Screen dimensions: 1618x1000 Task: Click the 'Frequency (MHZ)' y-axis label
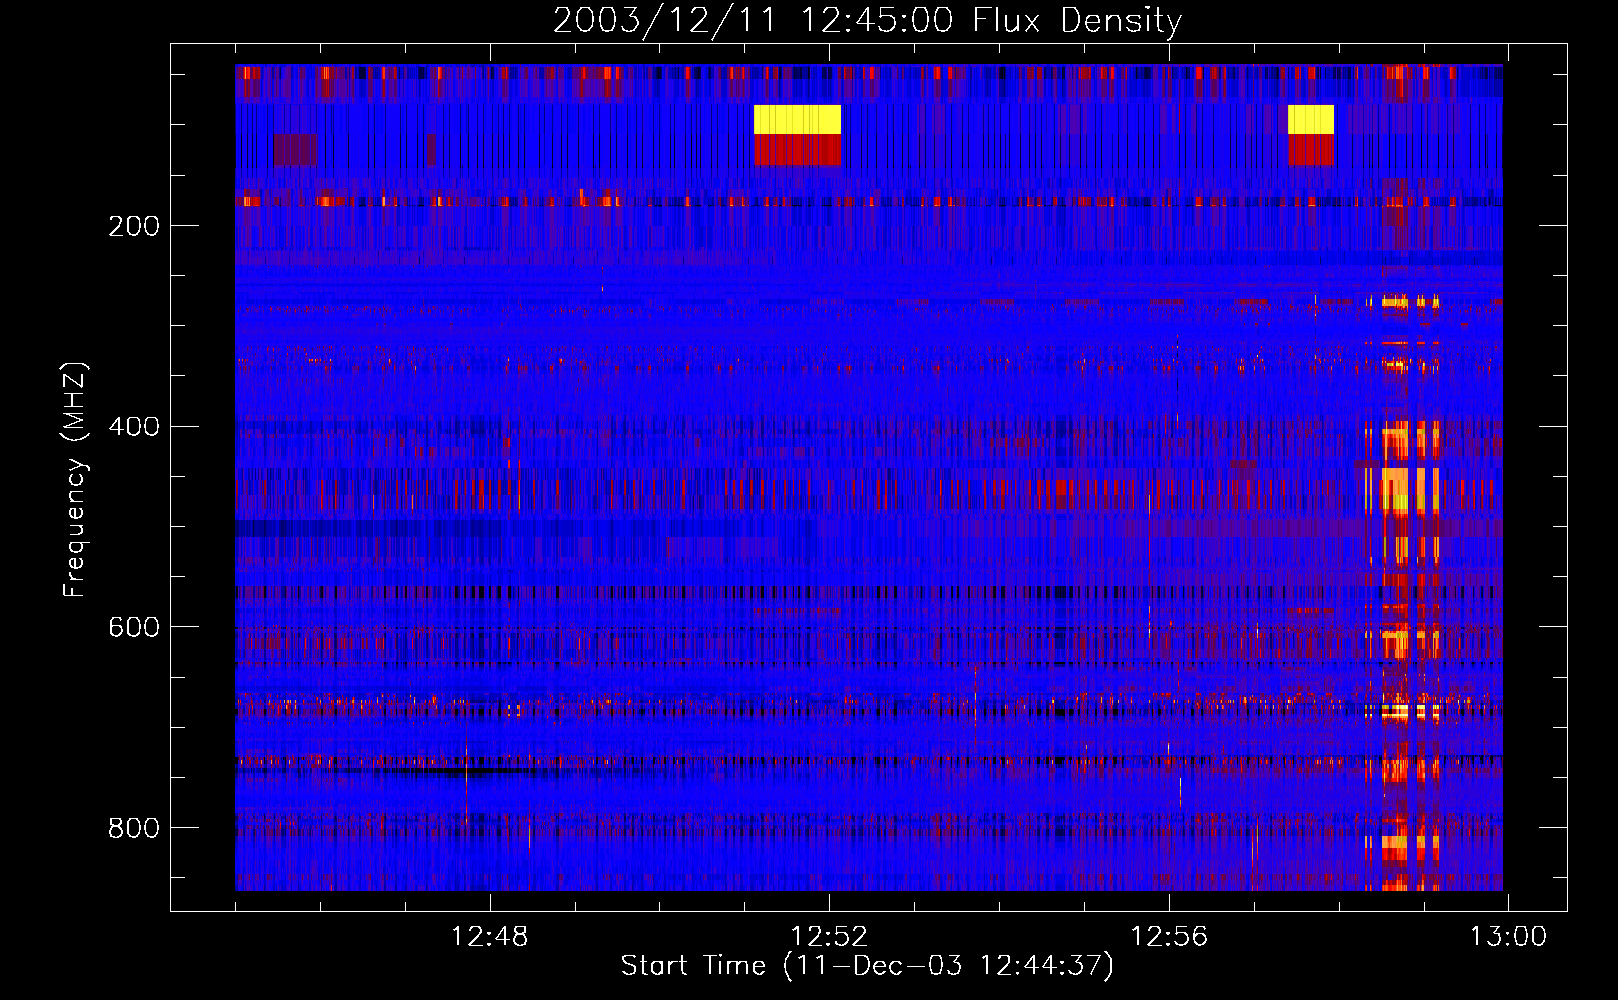pos(73,480)
